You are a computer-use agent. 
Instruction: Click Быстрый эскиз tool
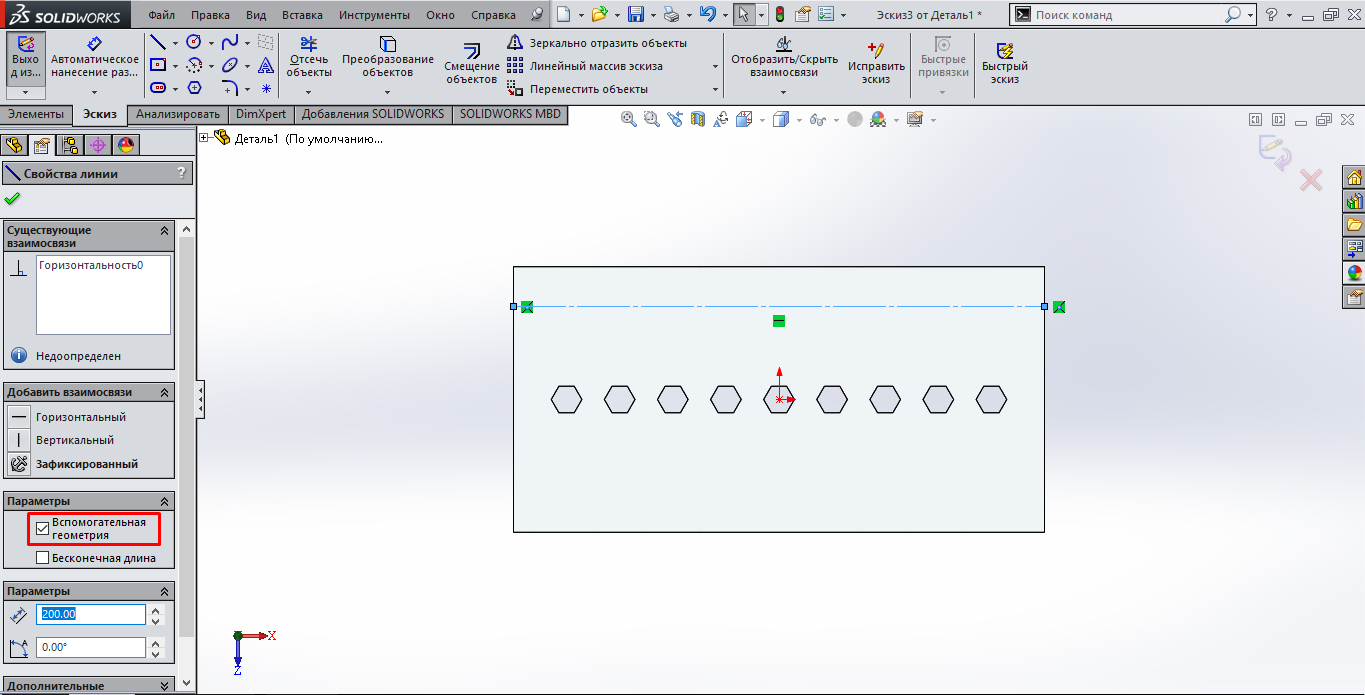1004,64
